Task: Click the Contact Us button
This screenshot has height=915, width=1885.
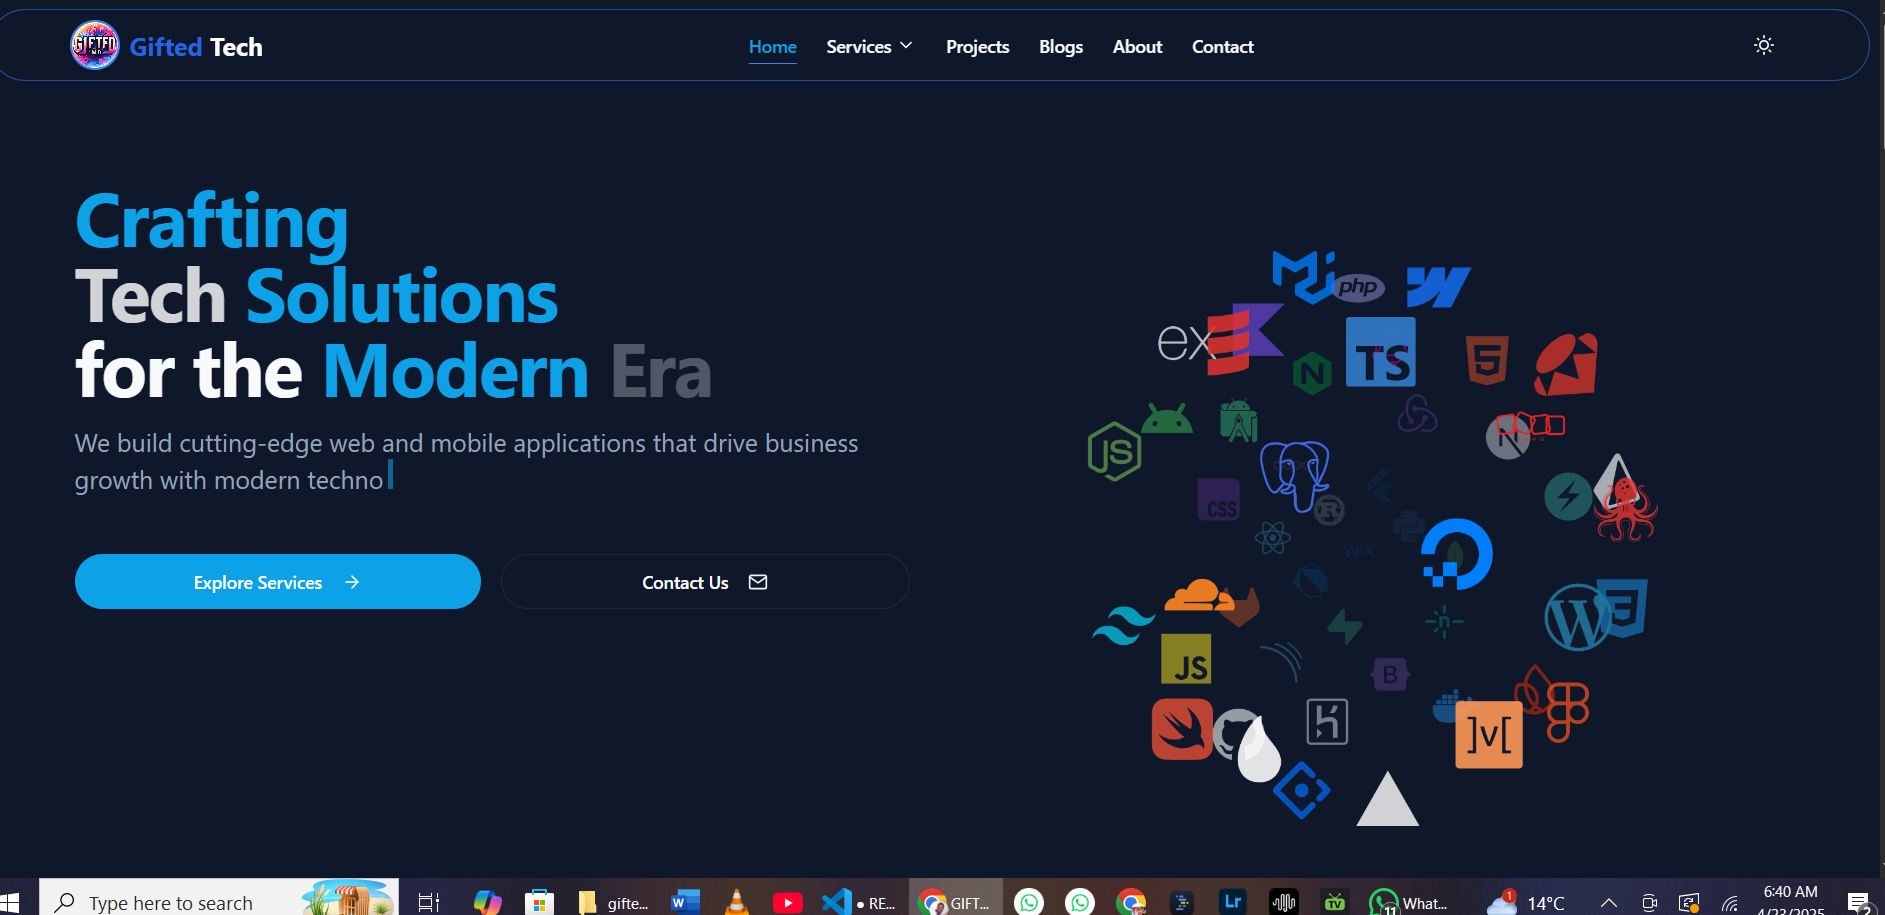Action: [x=705, y=582]
